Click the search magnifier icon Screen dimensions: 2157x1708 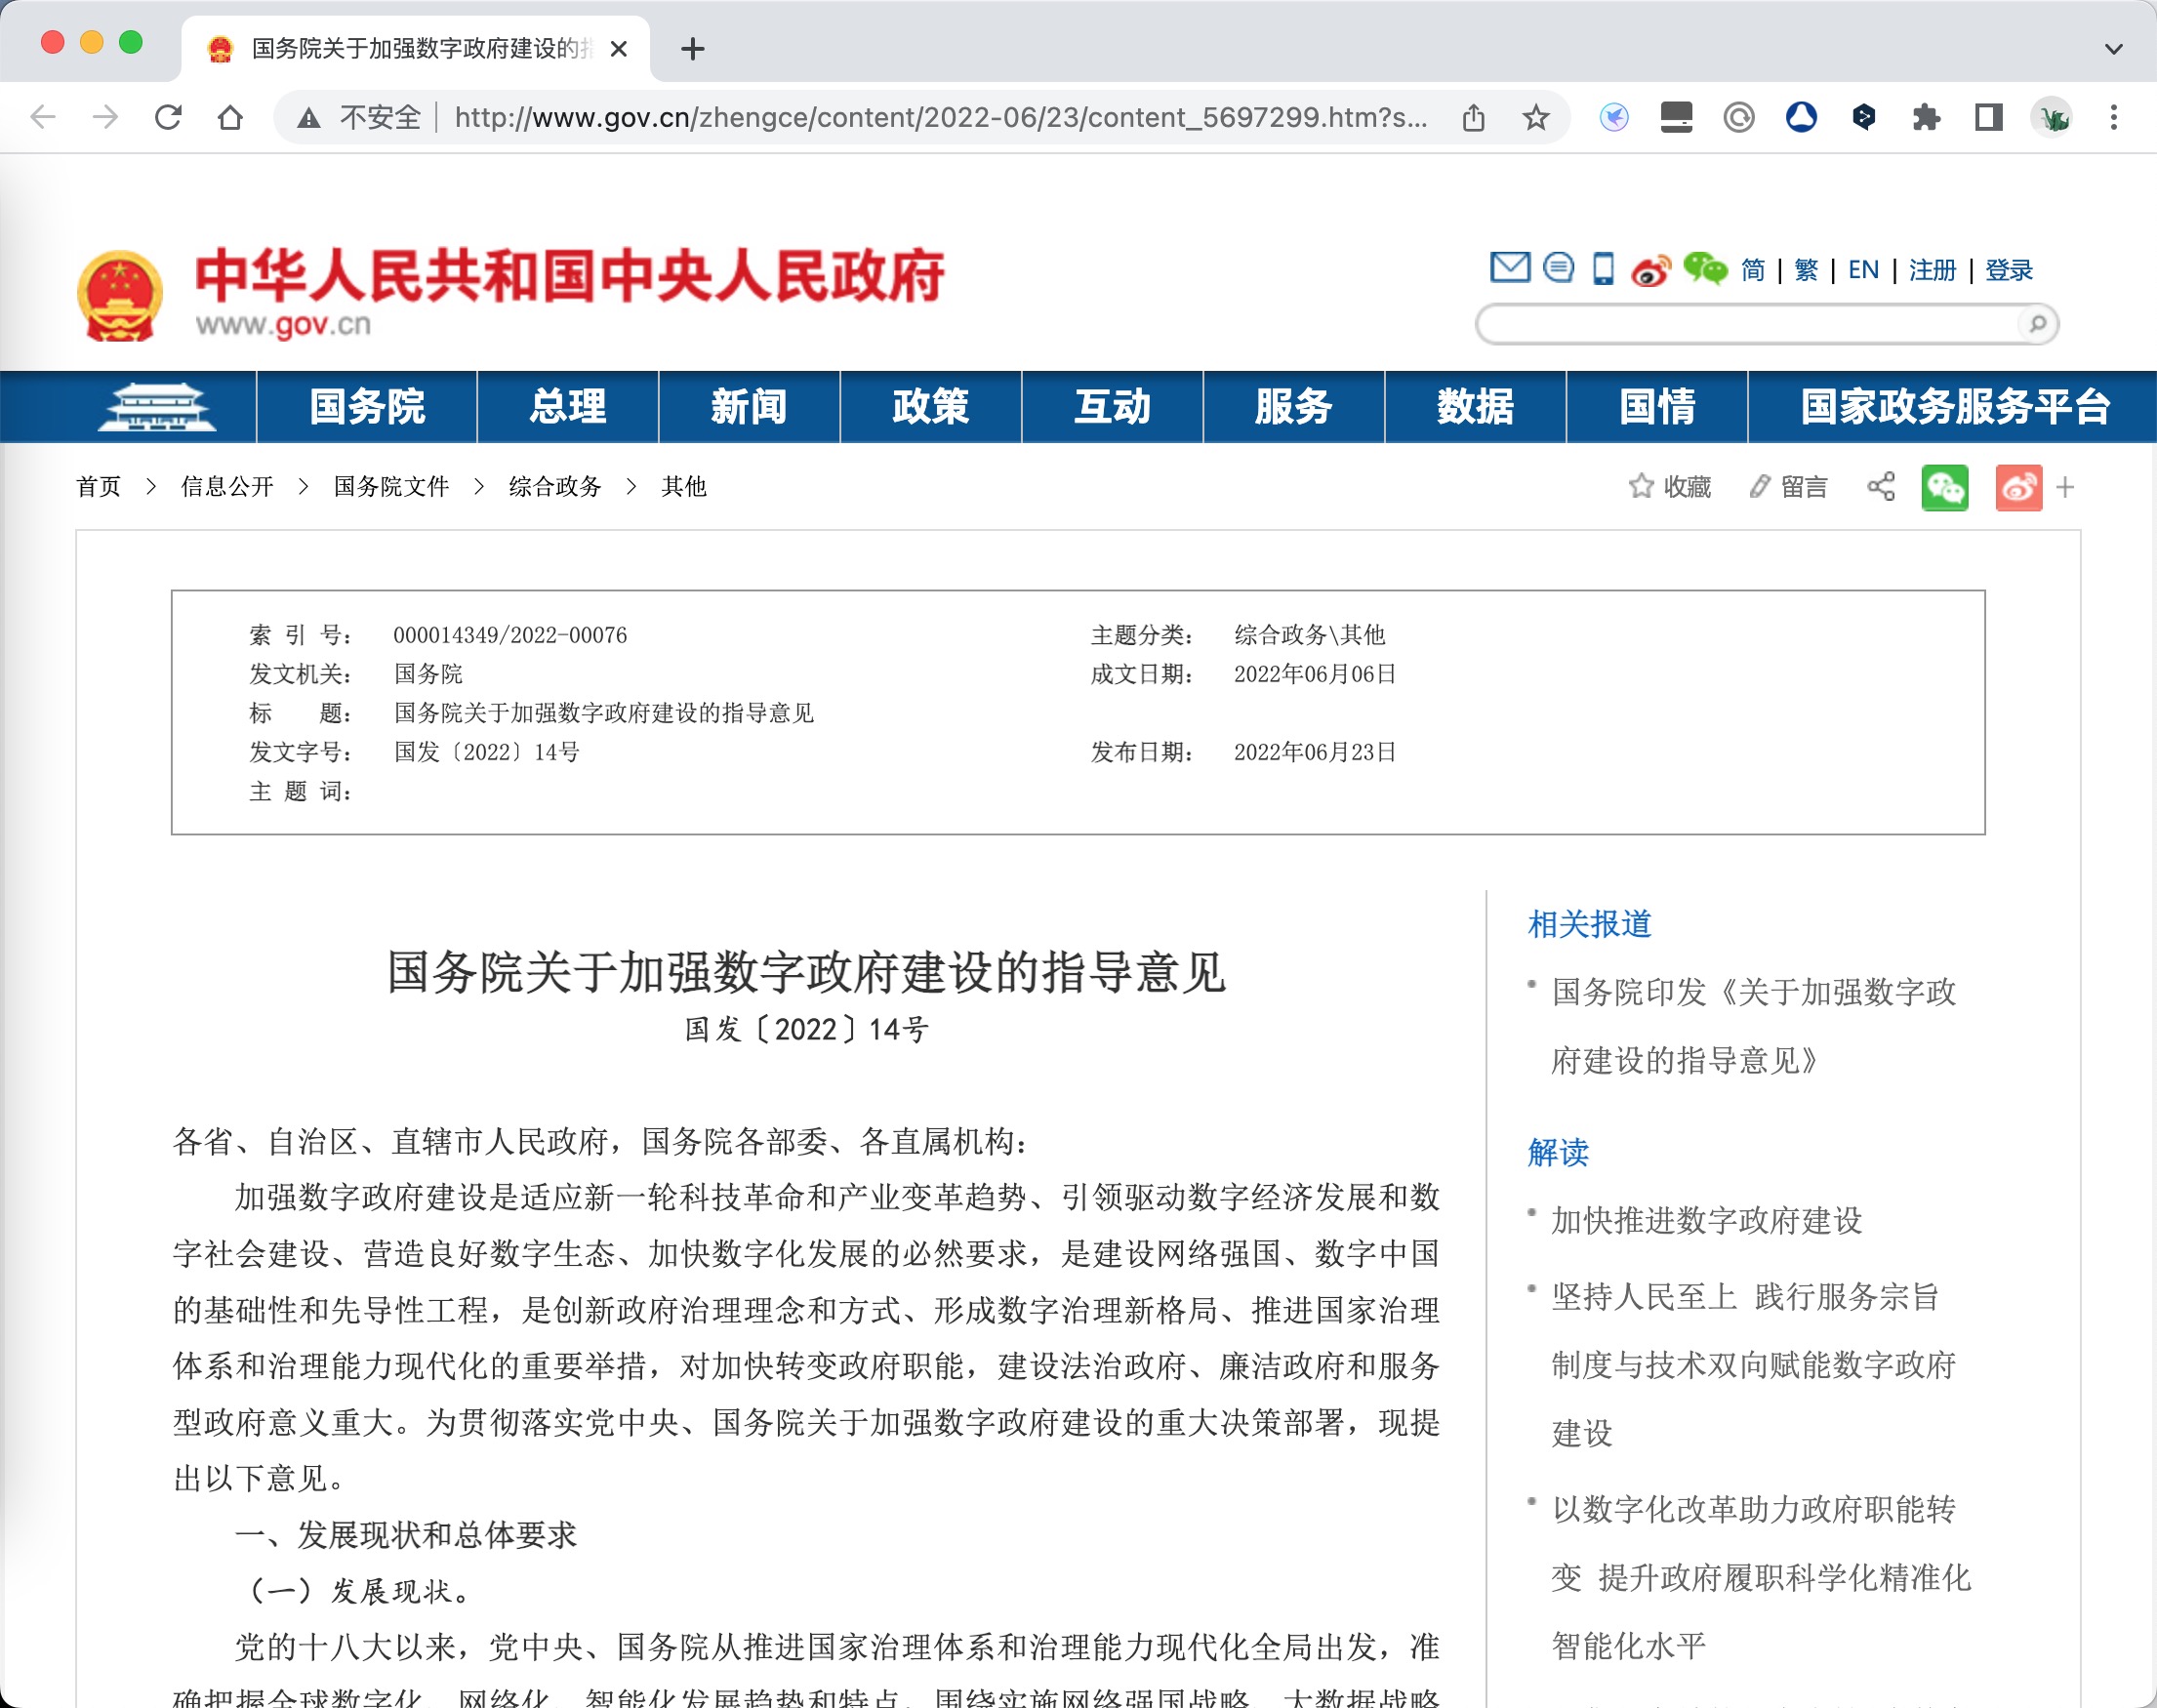click(2037, 324)
